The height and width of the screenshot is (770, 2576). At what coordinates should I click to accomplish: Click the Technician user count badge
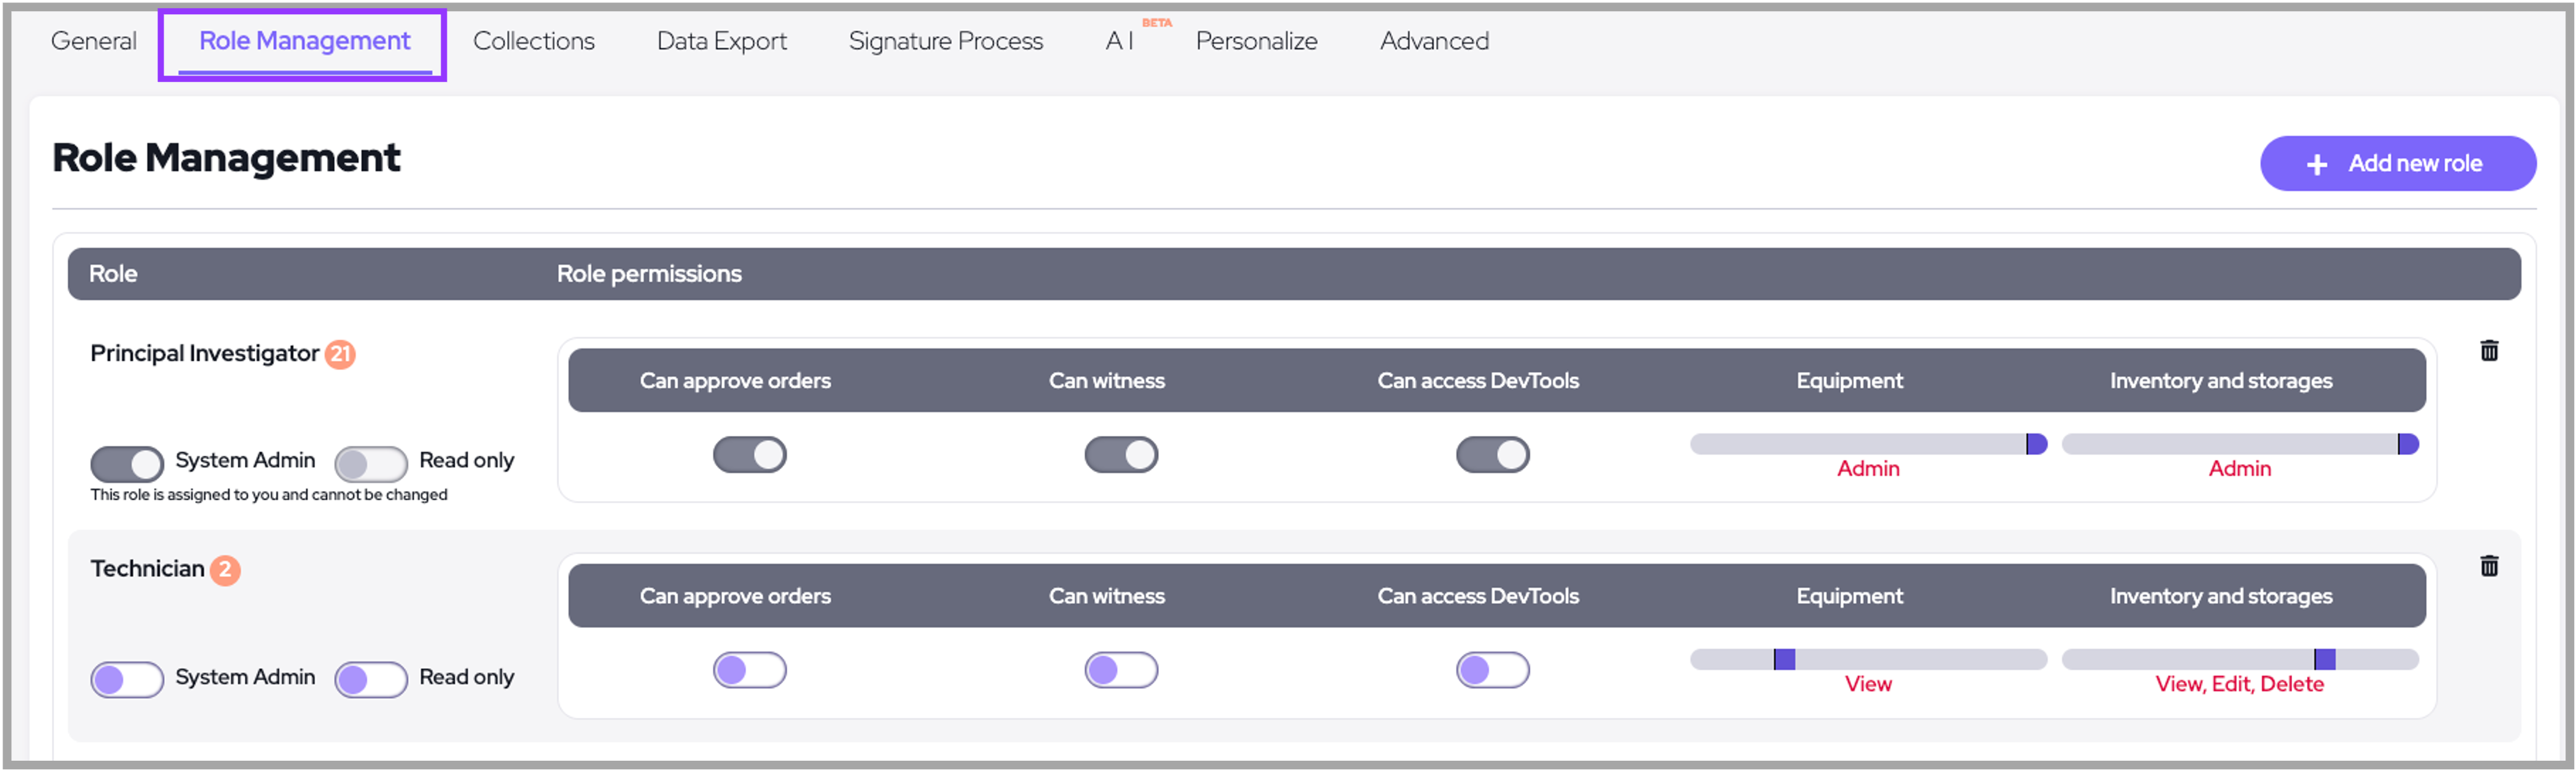225,570
